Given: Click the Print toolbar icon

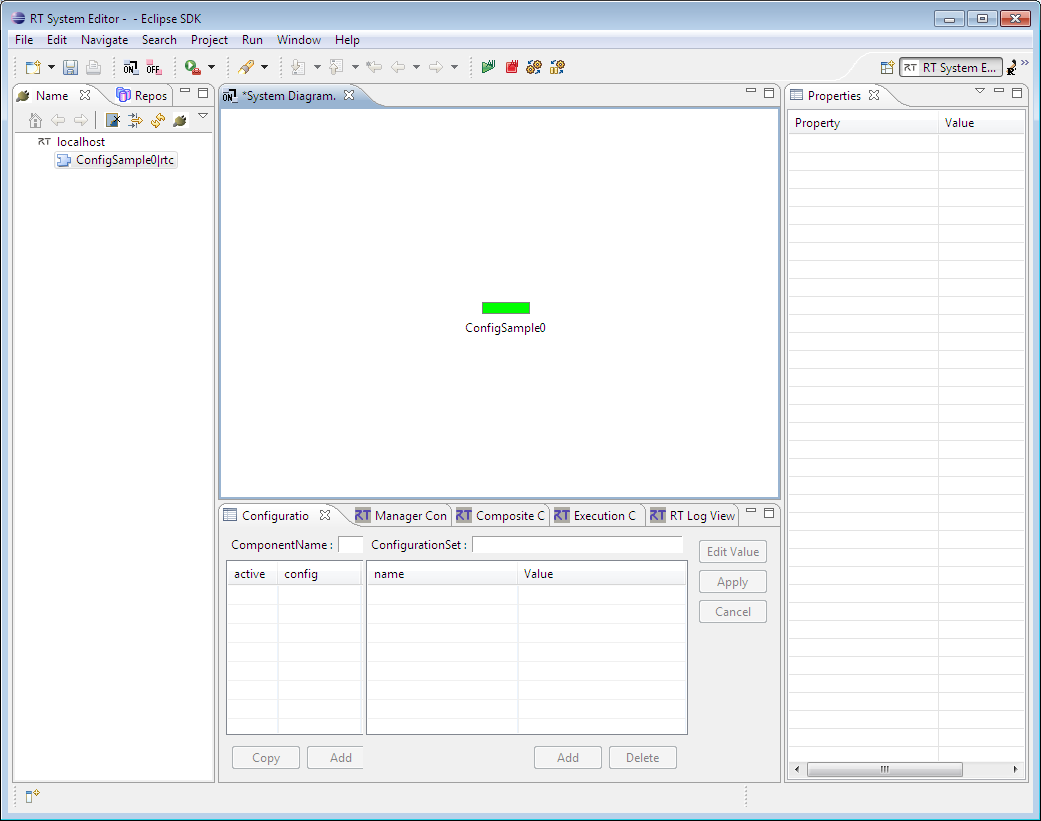Looking at the screenshot, I should coord(94,67).
